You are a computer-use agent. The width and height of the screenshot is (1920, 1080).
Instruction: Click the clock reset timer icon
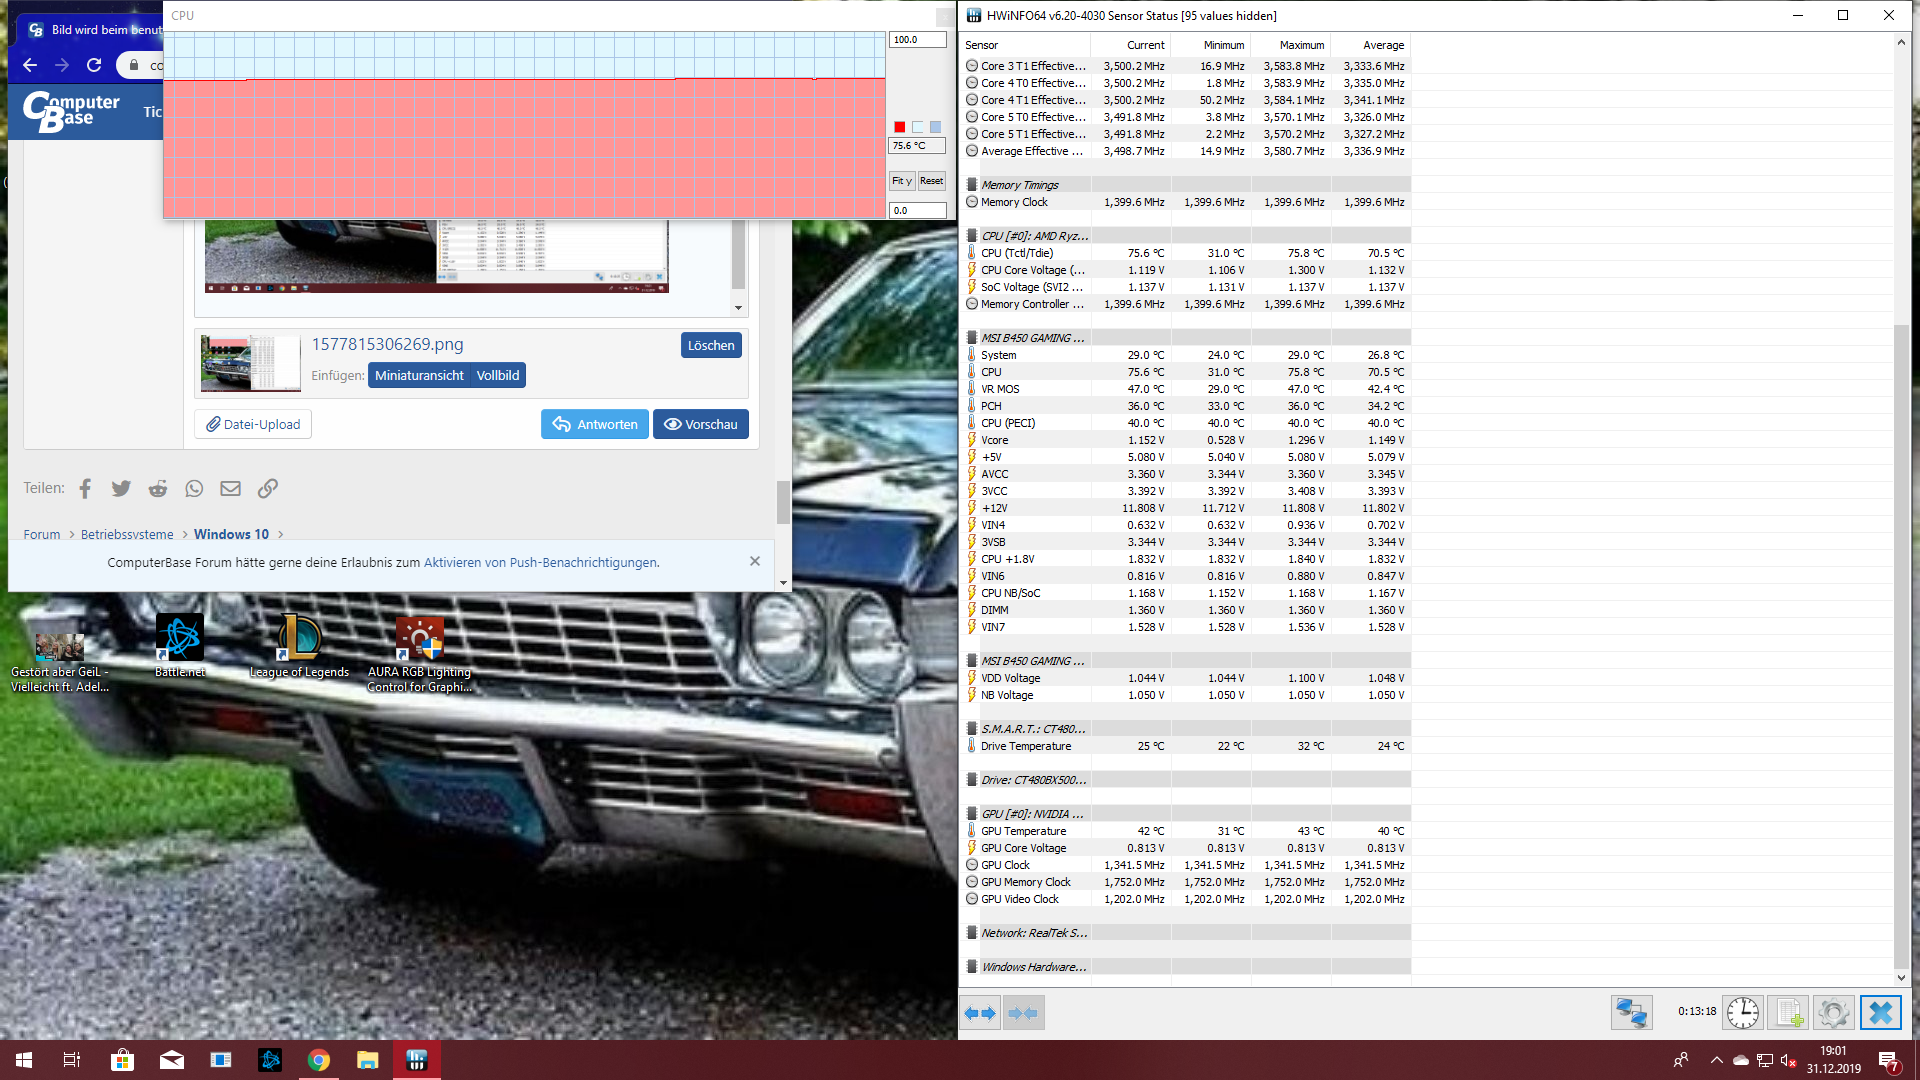click(x=1742, y=1013)
